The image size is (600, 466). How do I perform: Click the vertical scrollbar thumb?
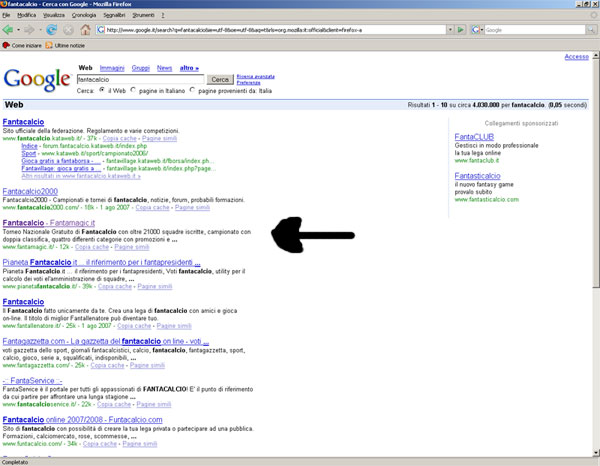coord(596,173)
